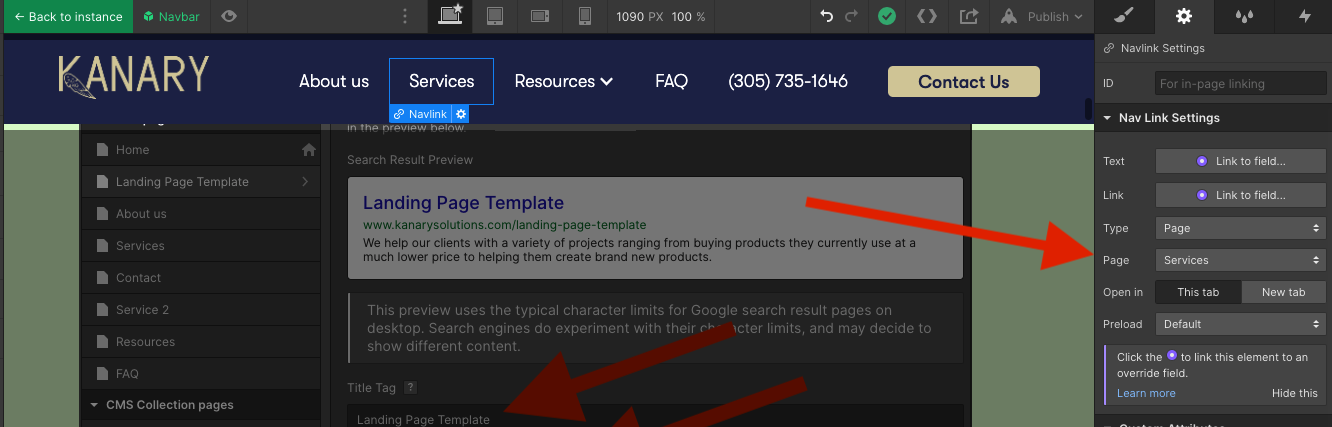
Task: Select Open in New tab
Action: pos(1284,292)
